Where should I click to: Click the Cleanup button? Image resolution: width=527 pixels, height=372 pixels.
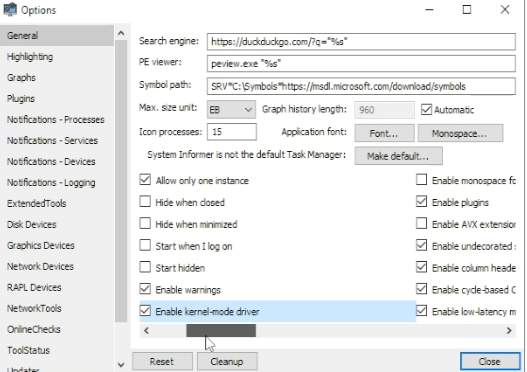(227, 362)
